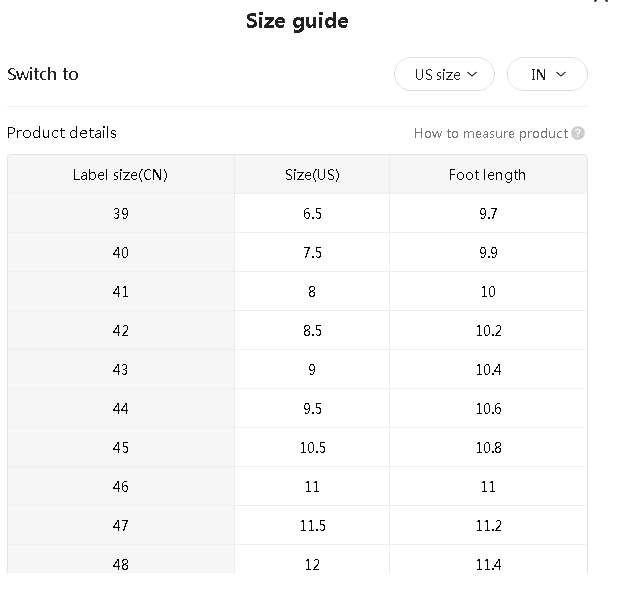620x603 pixels.
Task: Open the US size dropdown
Action: (444, 75)
